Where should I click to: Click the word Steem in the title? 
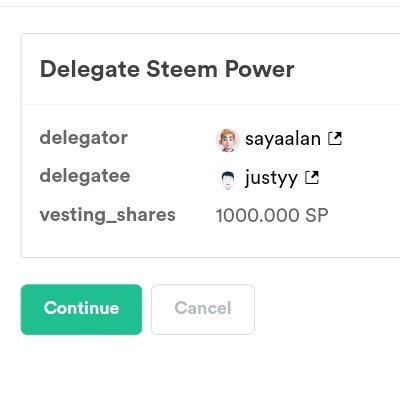click(182, 69)
